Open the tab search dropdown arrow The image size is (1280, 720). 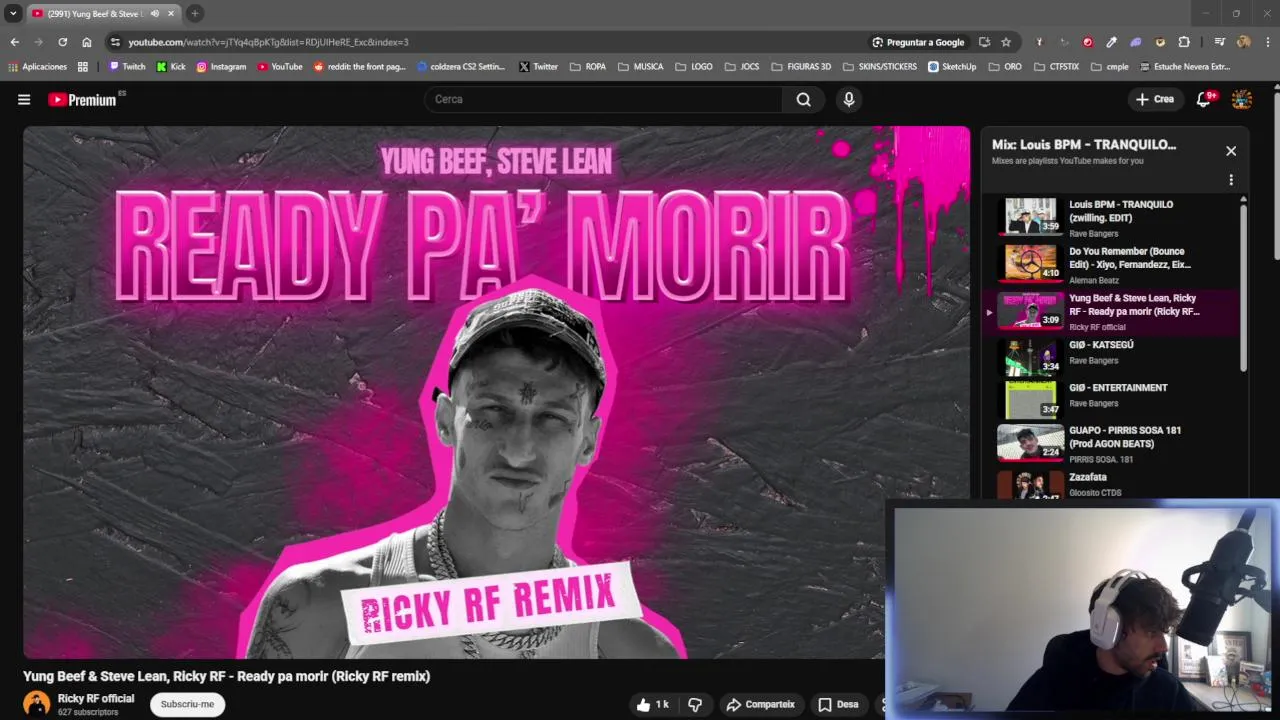click(13, 14)
